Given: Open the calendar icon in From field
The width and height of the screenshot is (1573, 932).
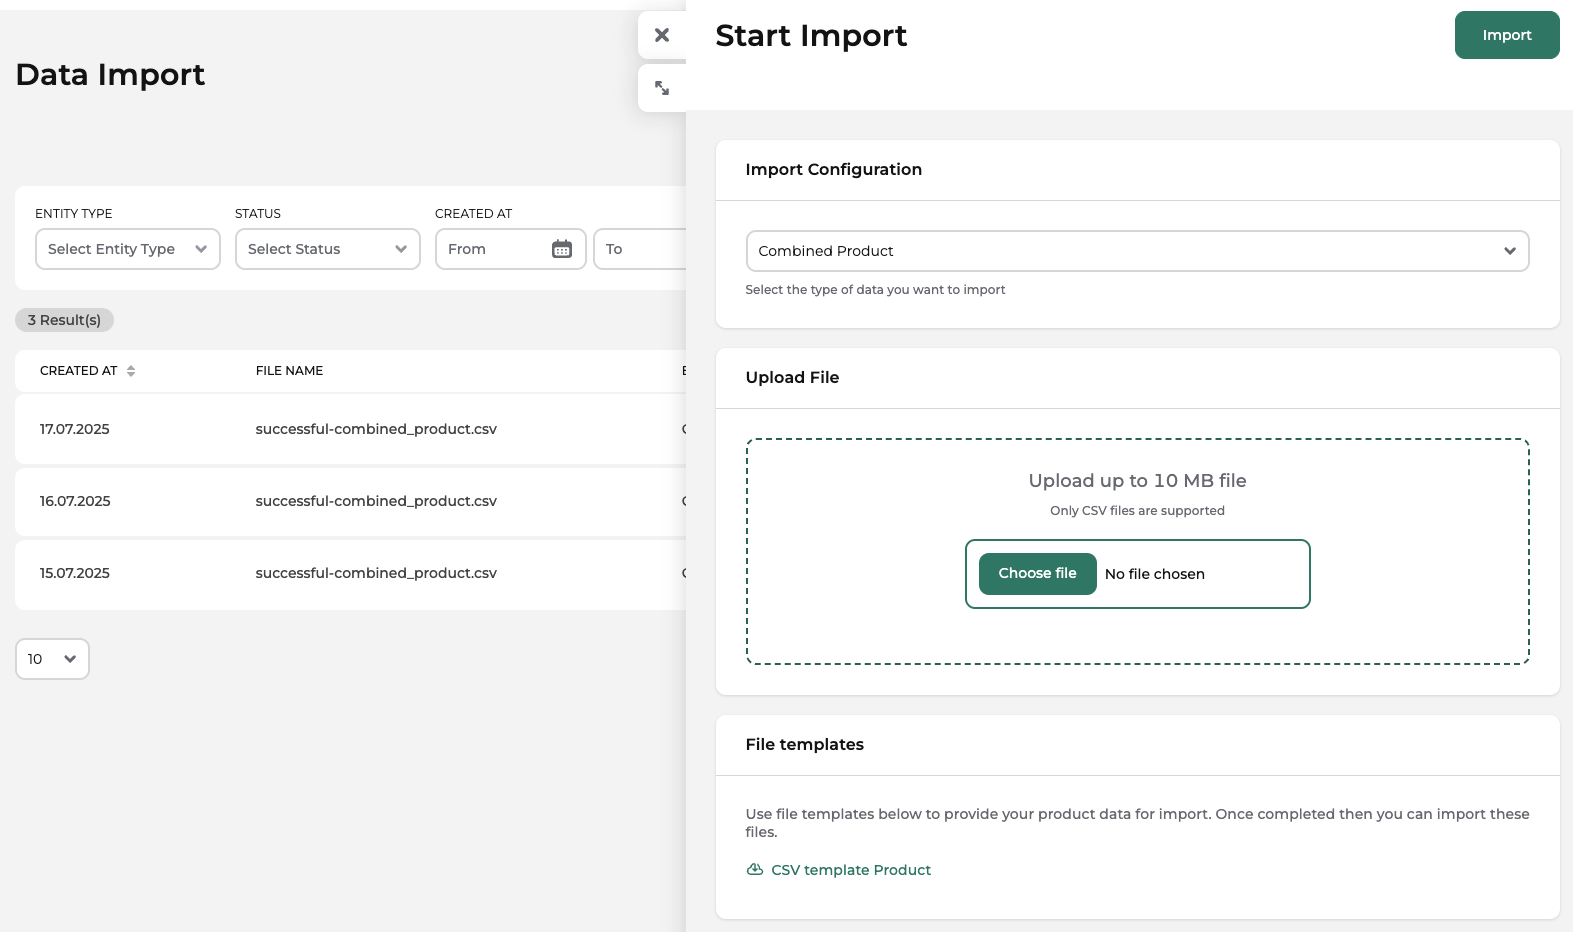Looking at the screenshot, I should click(562, 249).
